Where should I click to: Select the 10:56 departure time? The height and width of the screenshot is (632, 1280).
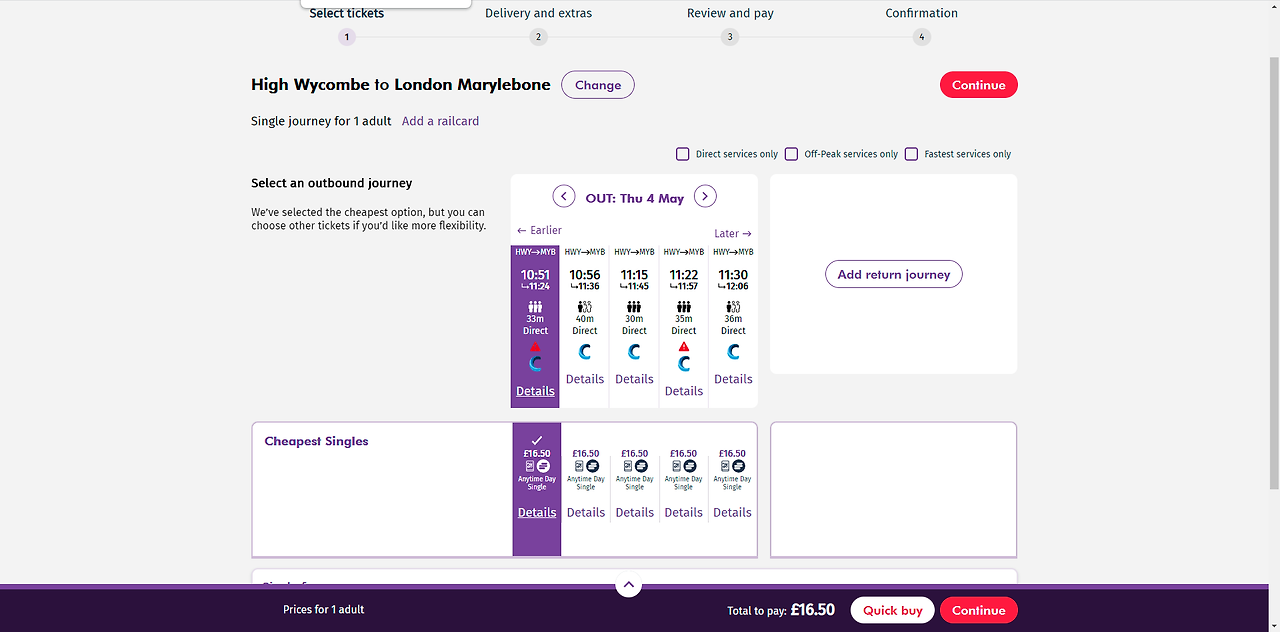click(x=585, y=275)
